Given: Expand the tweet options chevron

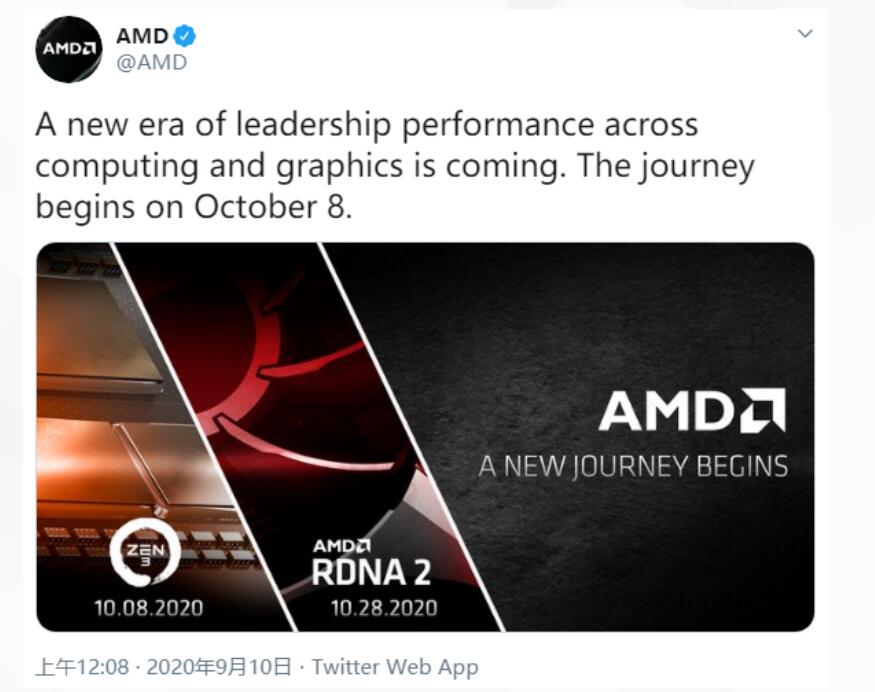Looking at the screenshot, I should point(804,34).
